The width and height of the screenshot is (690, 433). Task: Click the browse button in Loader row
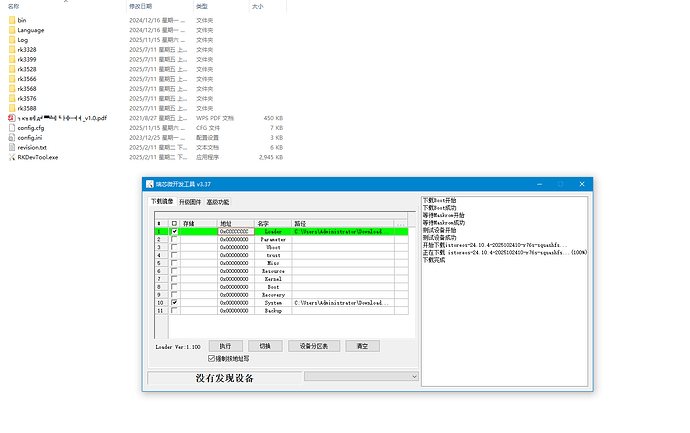[401, 232]
